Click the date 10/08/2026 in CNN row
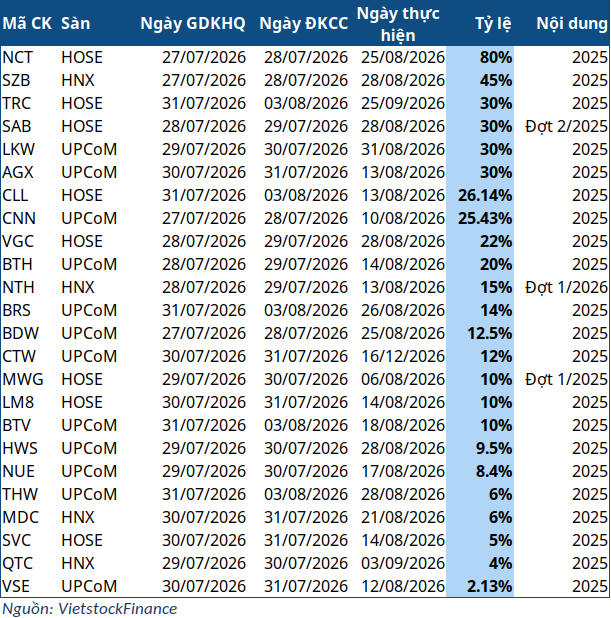Viewport: 611px width, 618px height. pos(403,218)
